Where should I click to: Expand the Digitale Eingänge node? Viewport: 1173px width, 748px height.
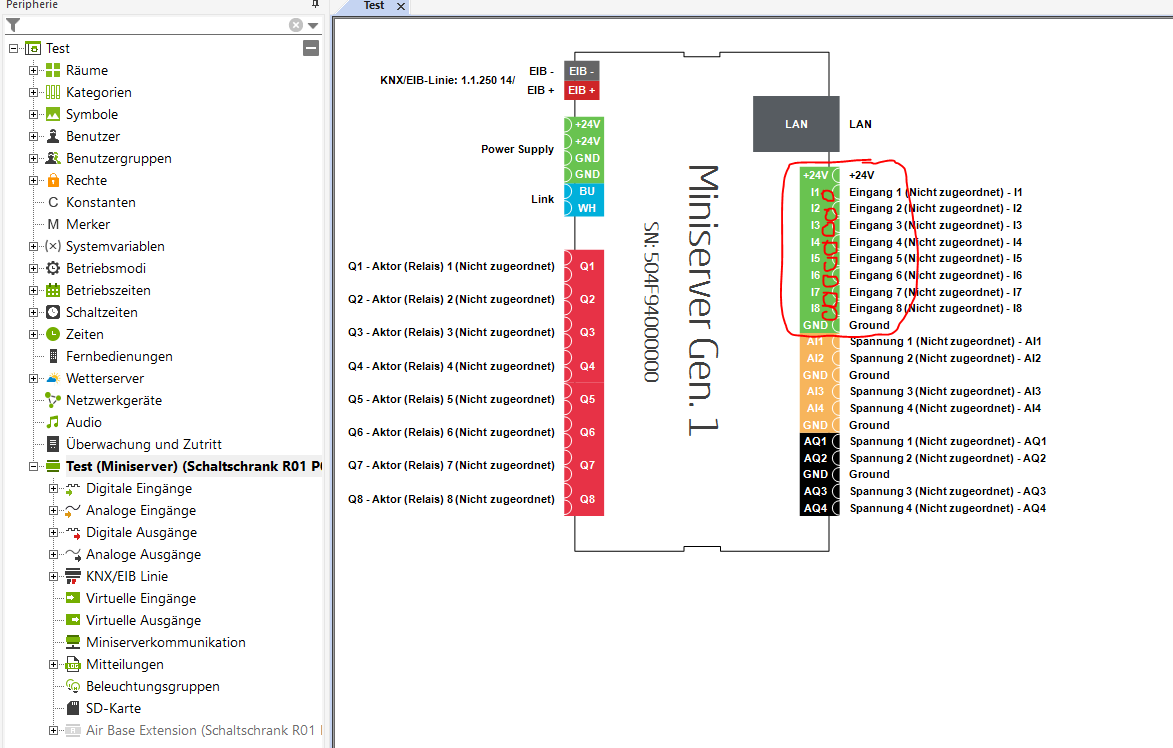click(x=54, y=489)
